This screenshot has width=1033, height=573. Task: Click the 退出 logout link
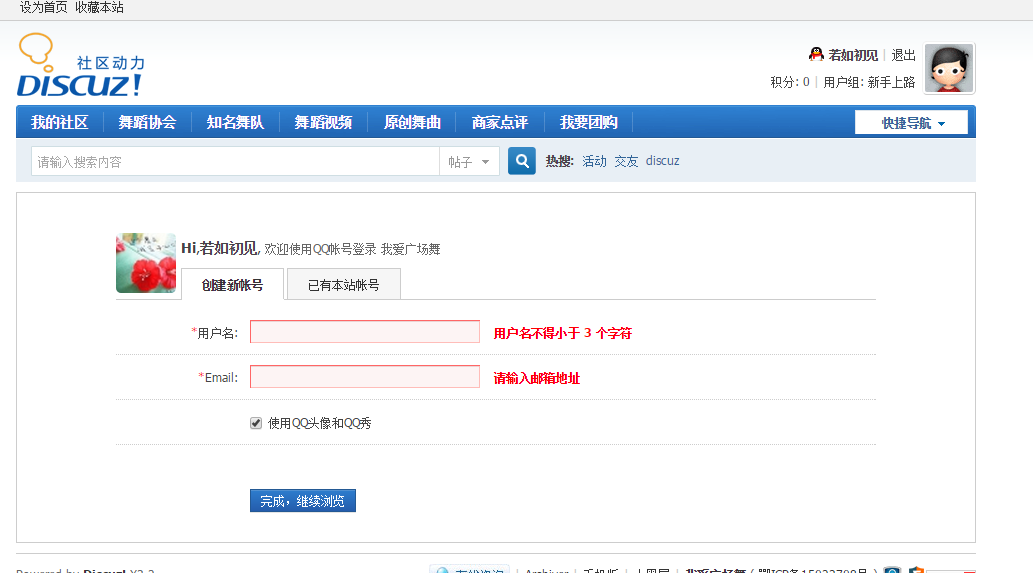coord(903,55)
